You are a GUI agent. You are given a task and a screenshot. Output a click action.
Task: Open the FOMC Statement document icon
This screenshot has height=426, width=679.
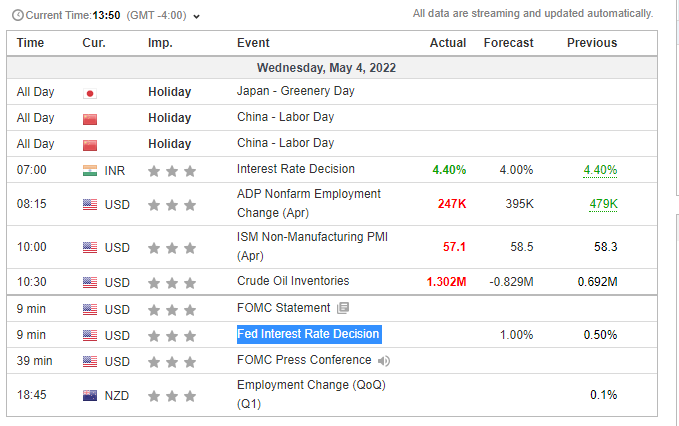tap(343, 308)
